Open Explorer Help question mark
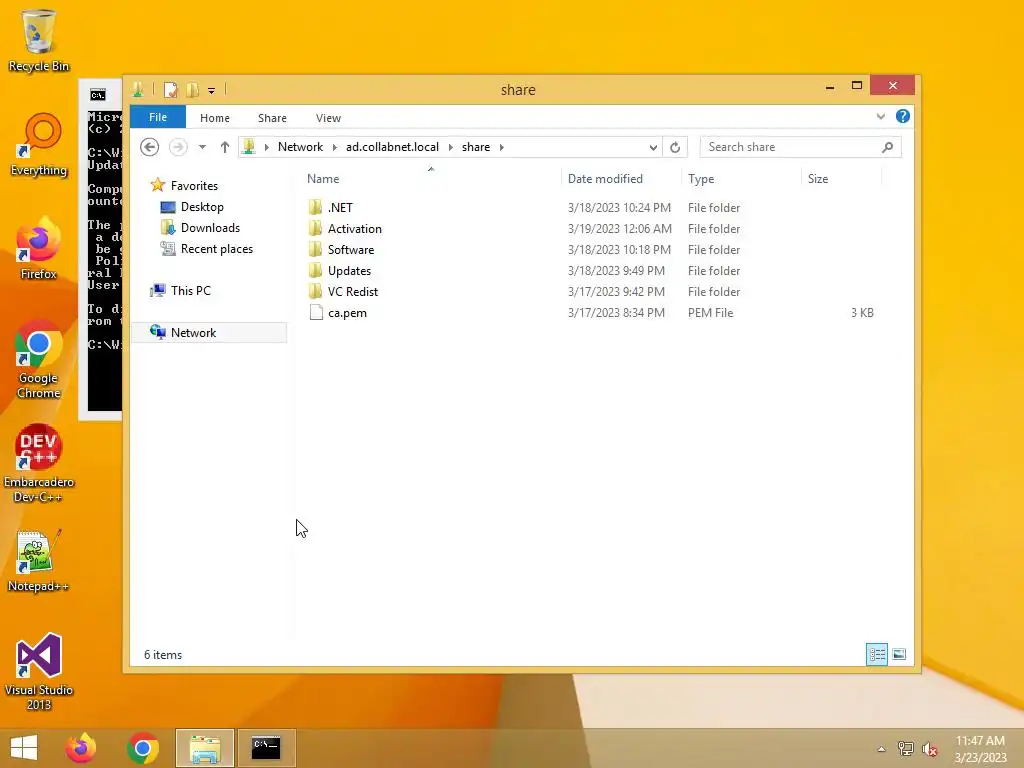The image size is (1024, 768). tap(903, 116)
